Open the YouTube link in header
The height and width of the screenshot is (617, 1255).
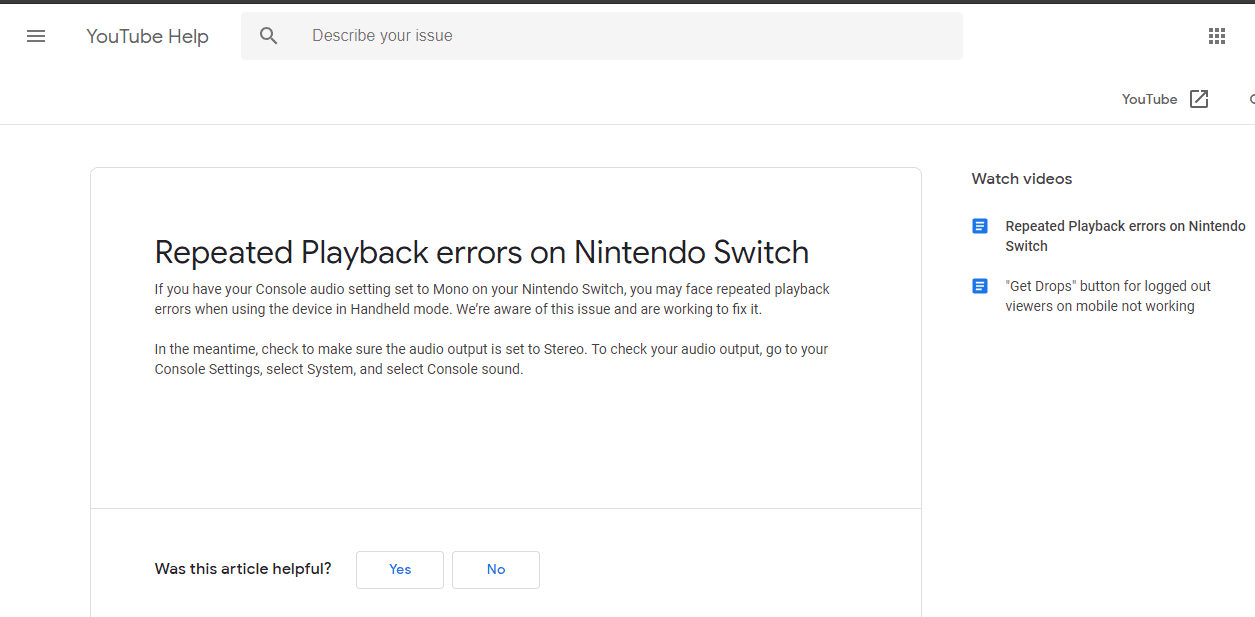[1149, 99]
